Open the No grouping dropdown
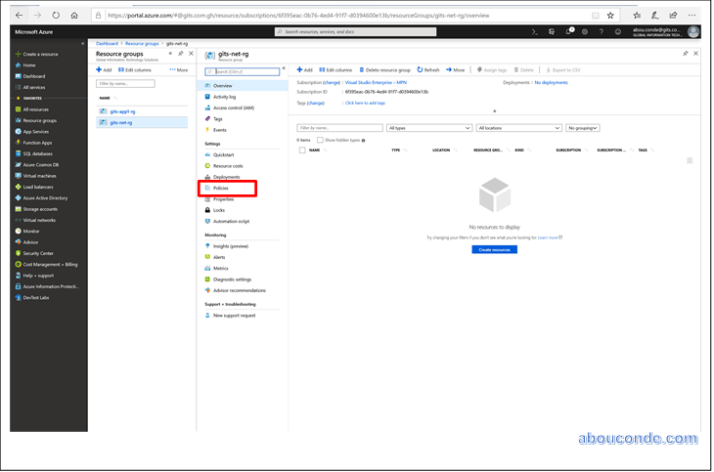Screen dimensions: 714x472 [x=582, y=128]
